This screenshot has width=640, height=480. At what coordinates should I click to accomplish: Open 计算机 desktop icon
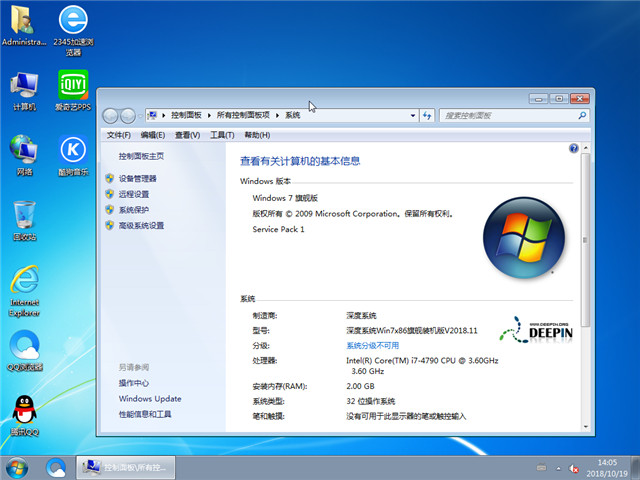point(24,91)
